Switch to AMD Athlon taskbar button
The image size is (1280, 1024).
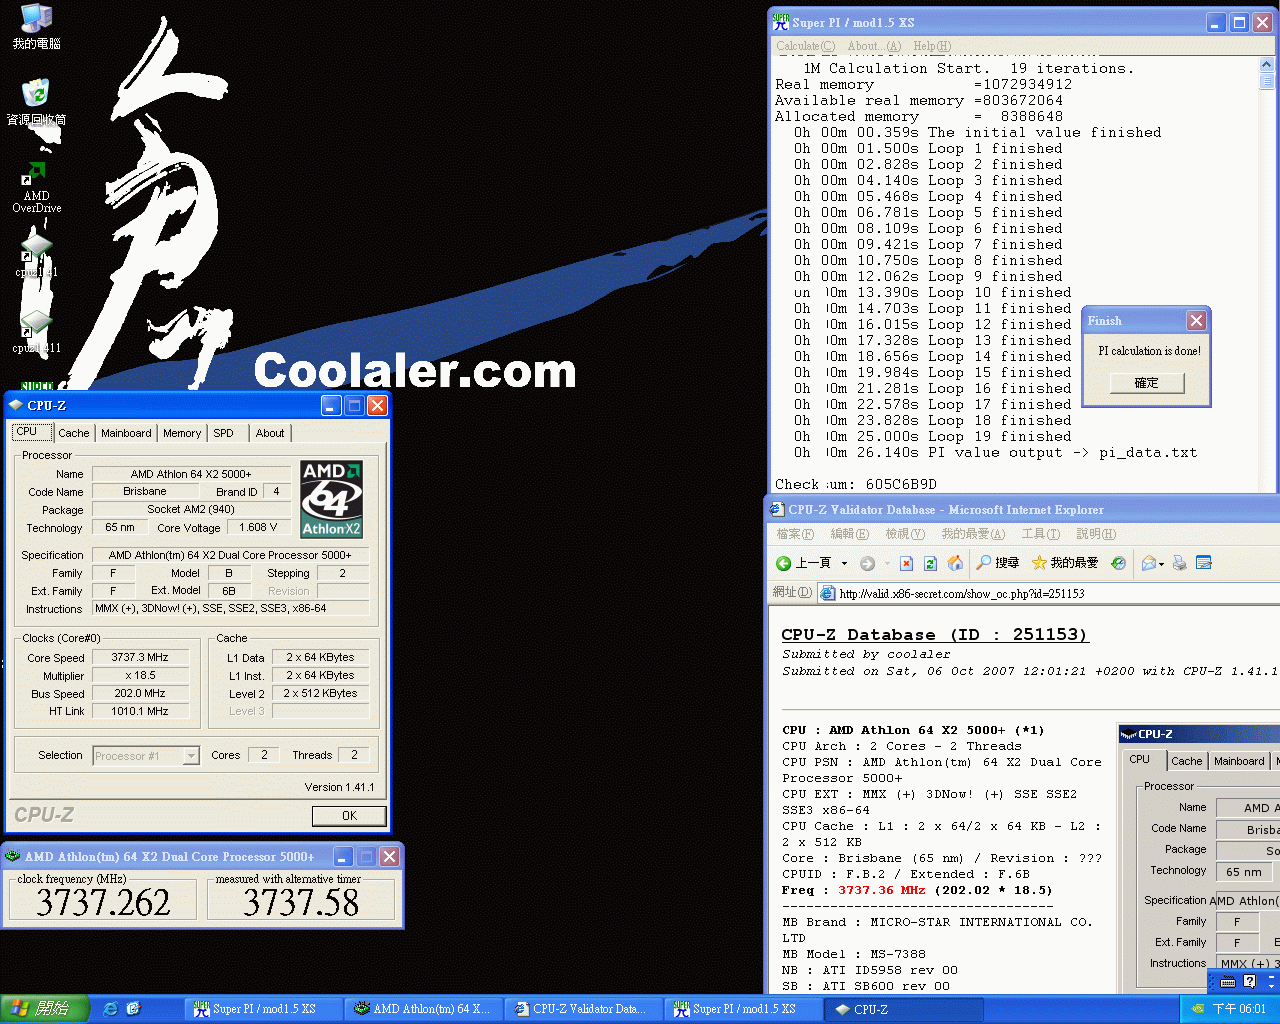pos(423,1009)
